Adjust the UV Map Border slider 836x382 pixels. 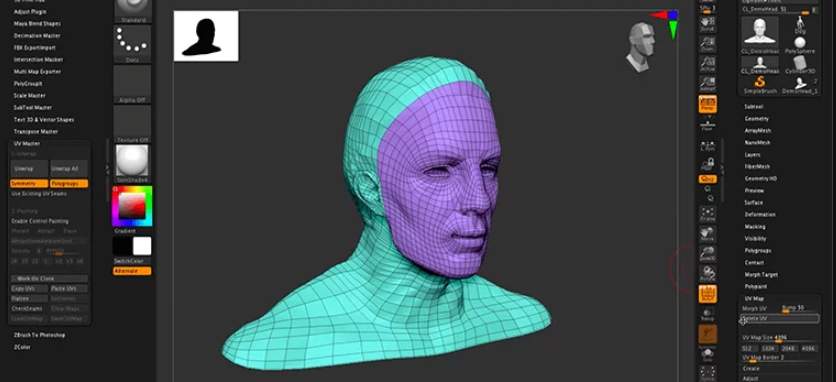[779, 358]
